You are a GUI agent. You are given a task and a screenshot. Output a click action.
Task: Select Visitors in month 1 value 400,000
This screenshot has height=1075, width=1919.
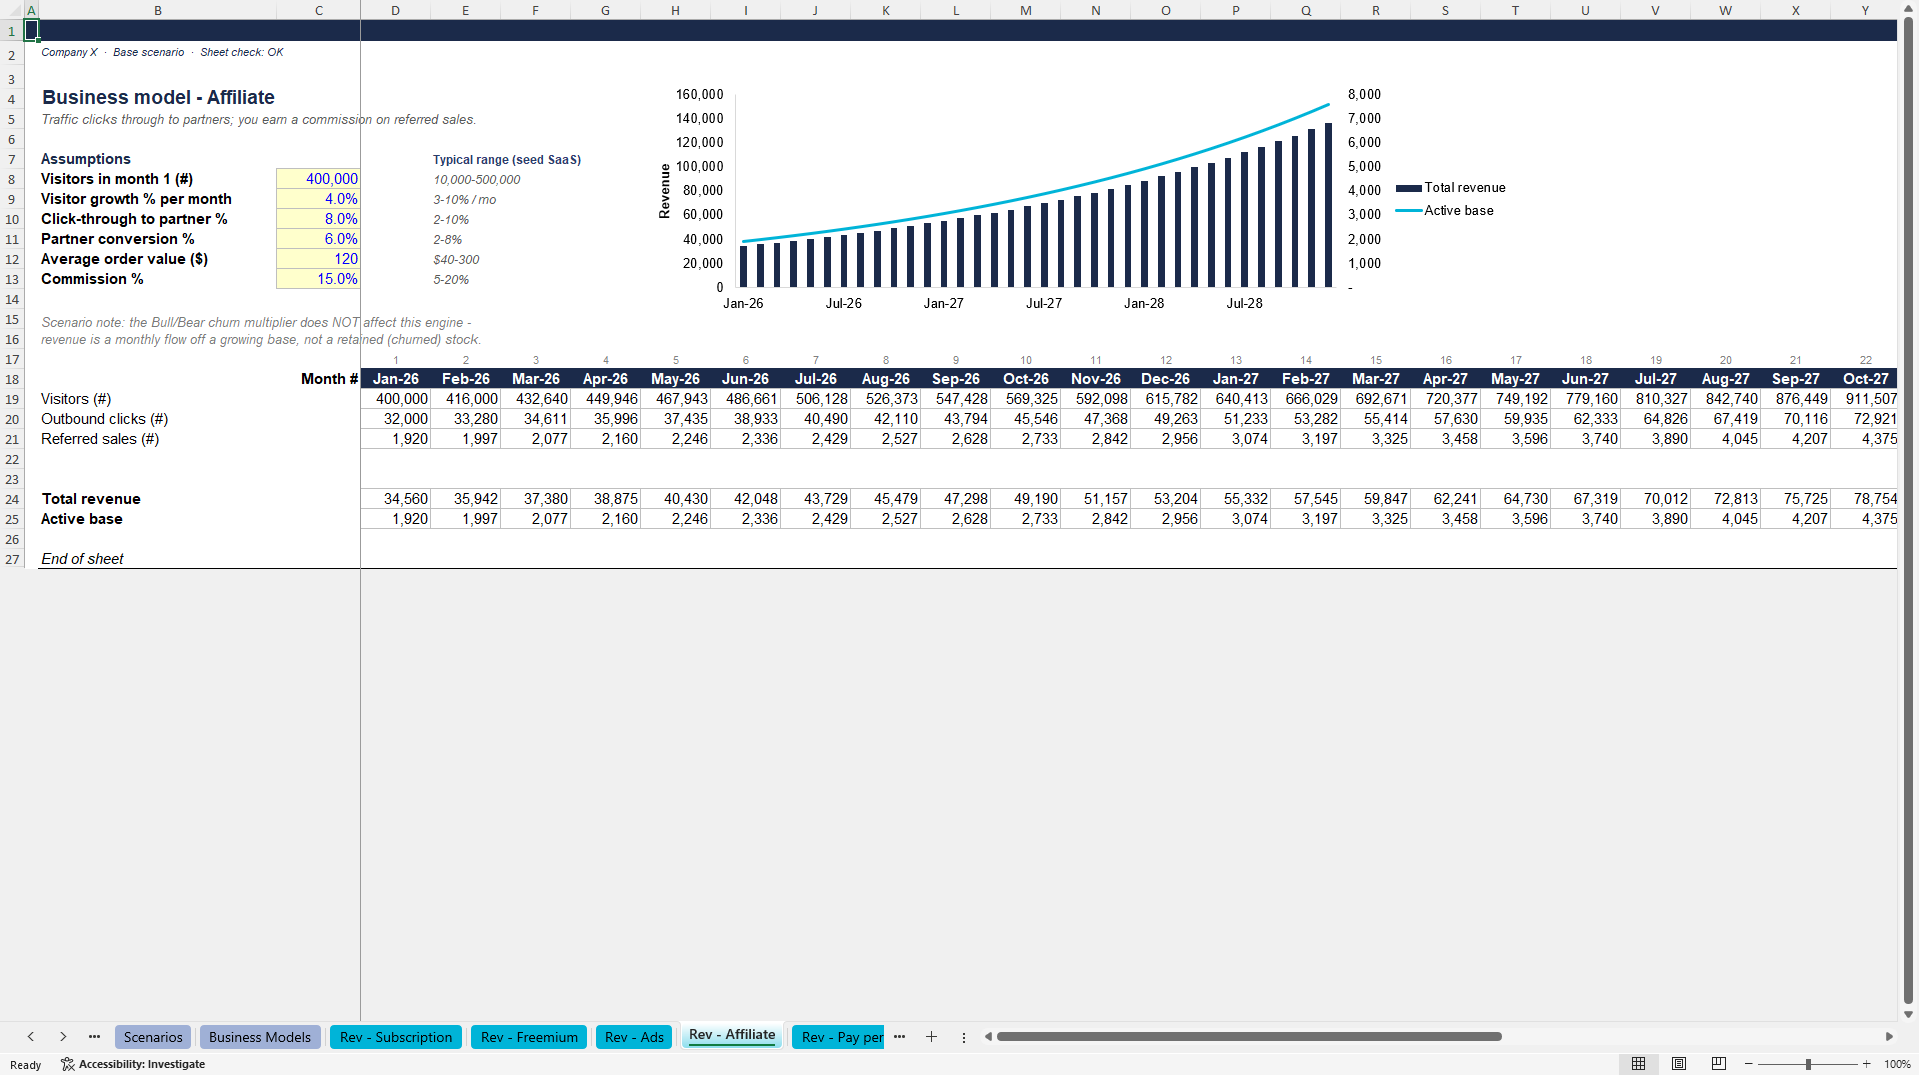318,179
